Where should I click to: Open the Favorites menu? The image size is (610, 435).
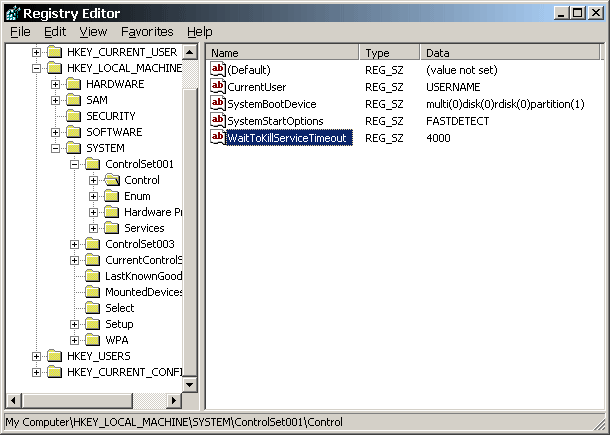[x=147, y=32]
